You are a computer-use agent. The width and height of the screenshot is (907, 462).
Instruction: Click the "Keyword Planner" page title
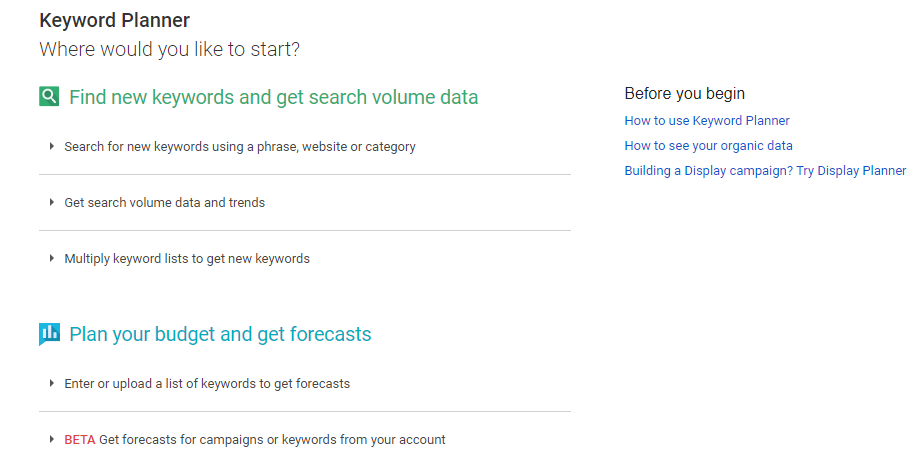click(114, 20)
